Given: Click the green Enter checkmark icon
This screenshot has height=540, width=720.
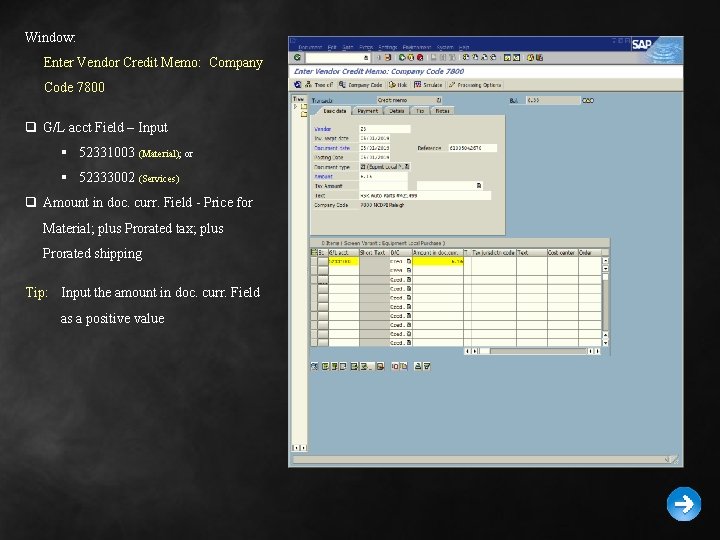Looking at the screenshot, I should [297, 57].
